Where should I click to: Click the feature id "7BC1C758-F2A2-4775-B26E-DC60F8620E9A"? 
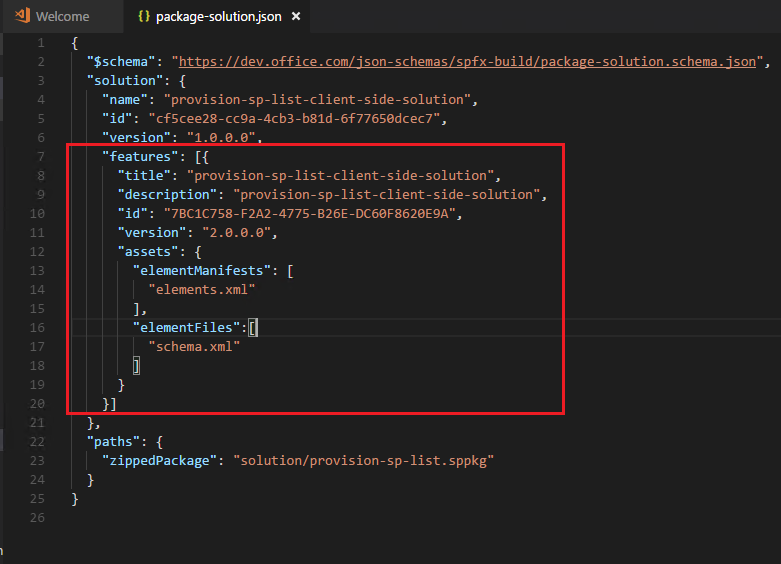(x=310, y=213)
